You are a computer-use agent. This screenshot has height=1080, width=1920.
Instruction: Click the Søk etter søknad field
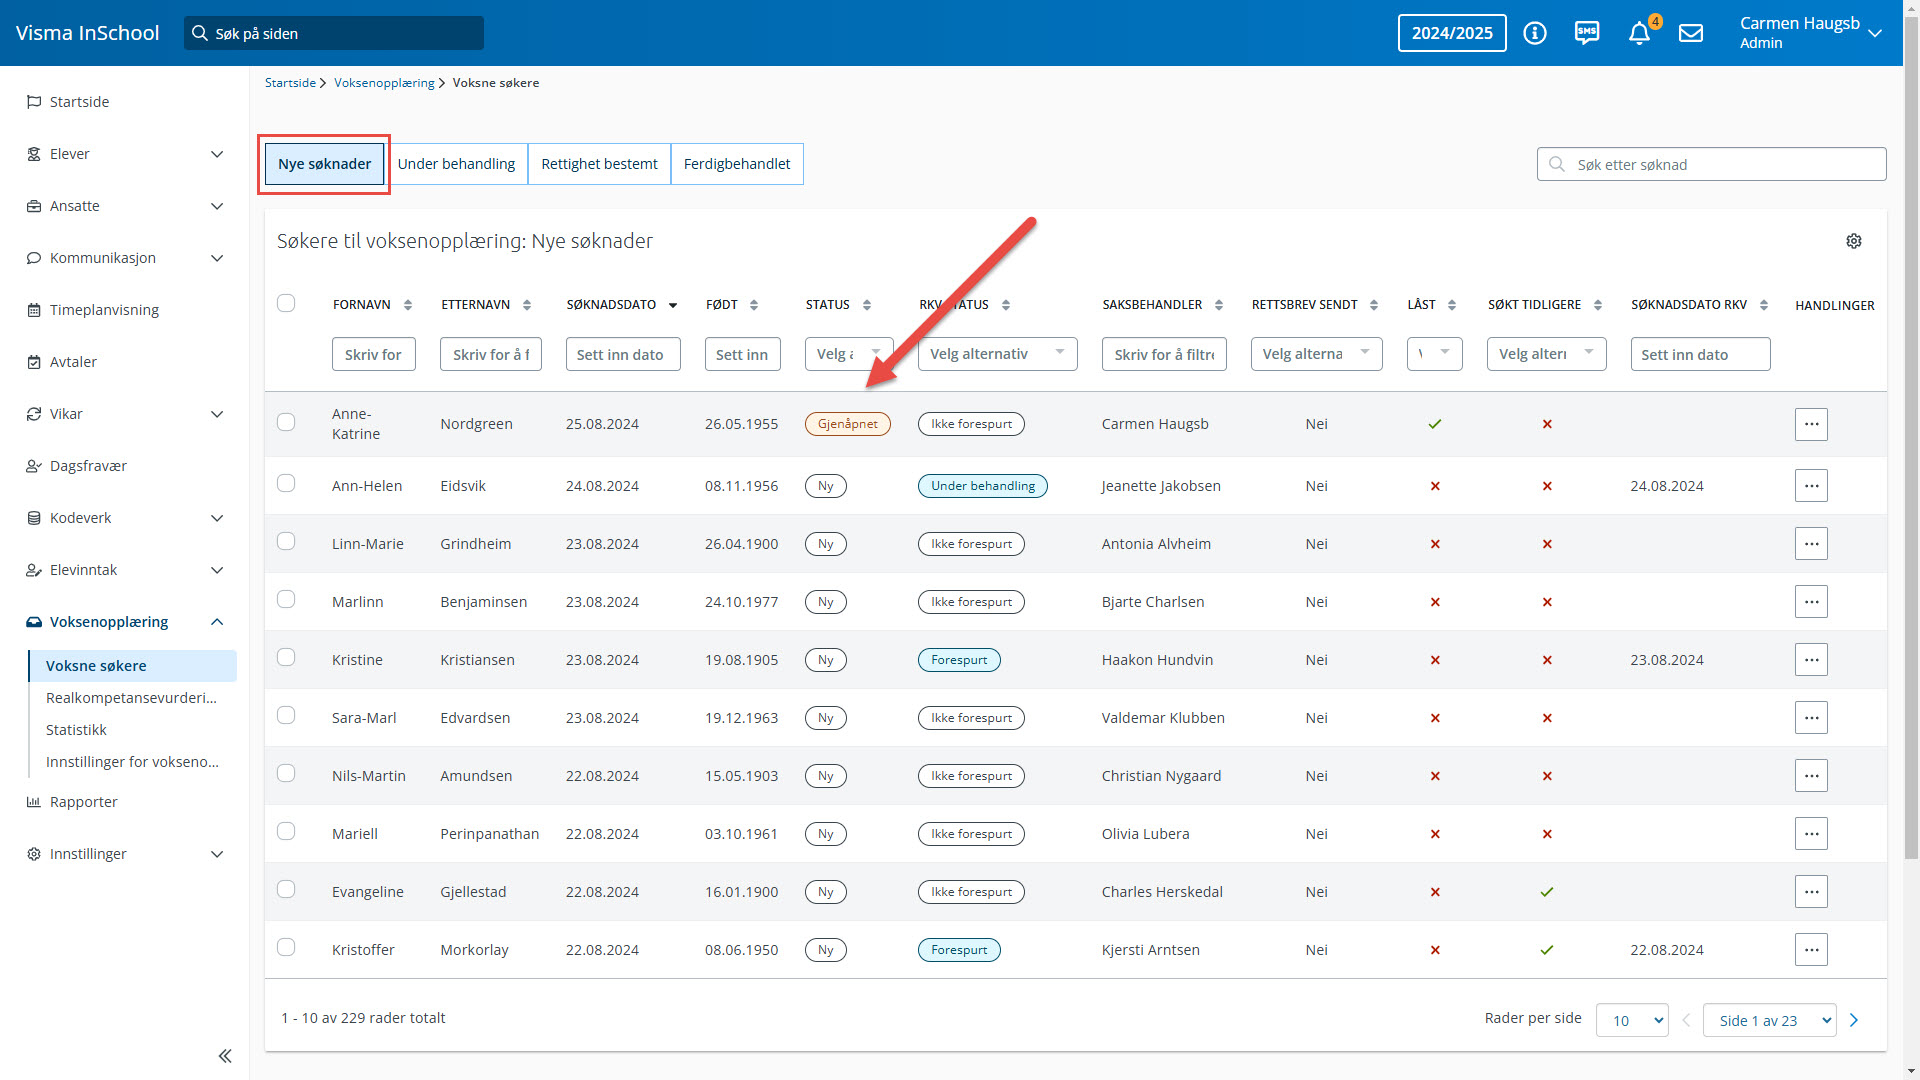1711,165
